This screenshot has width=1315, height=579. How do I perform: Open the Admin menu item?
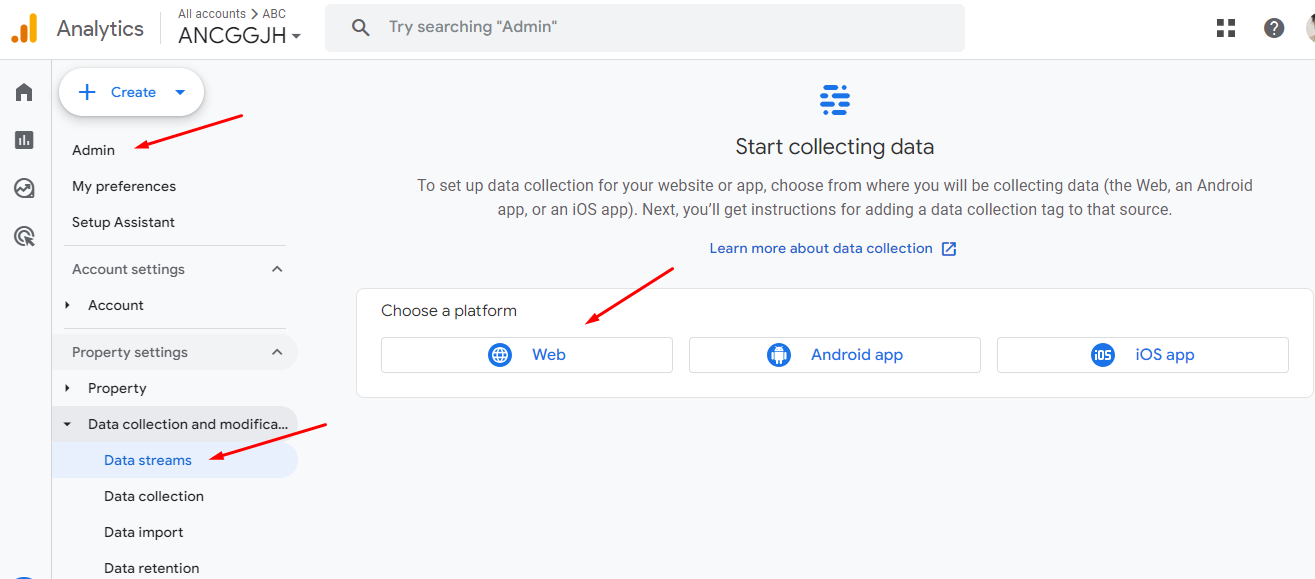(94, 150)
